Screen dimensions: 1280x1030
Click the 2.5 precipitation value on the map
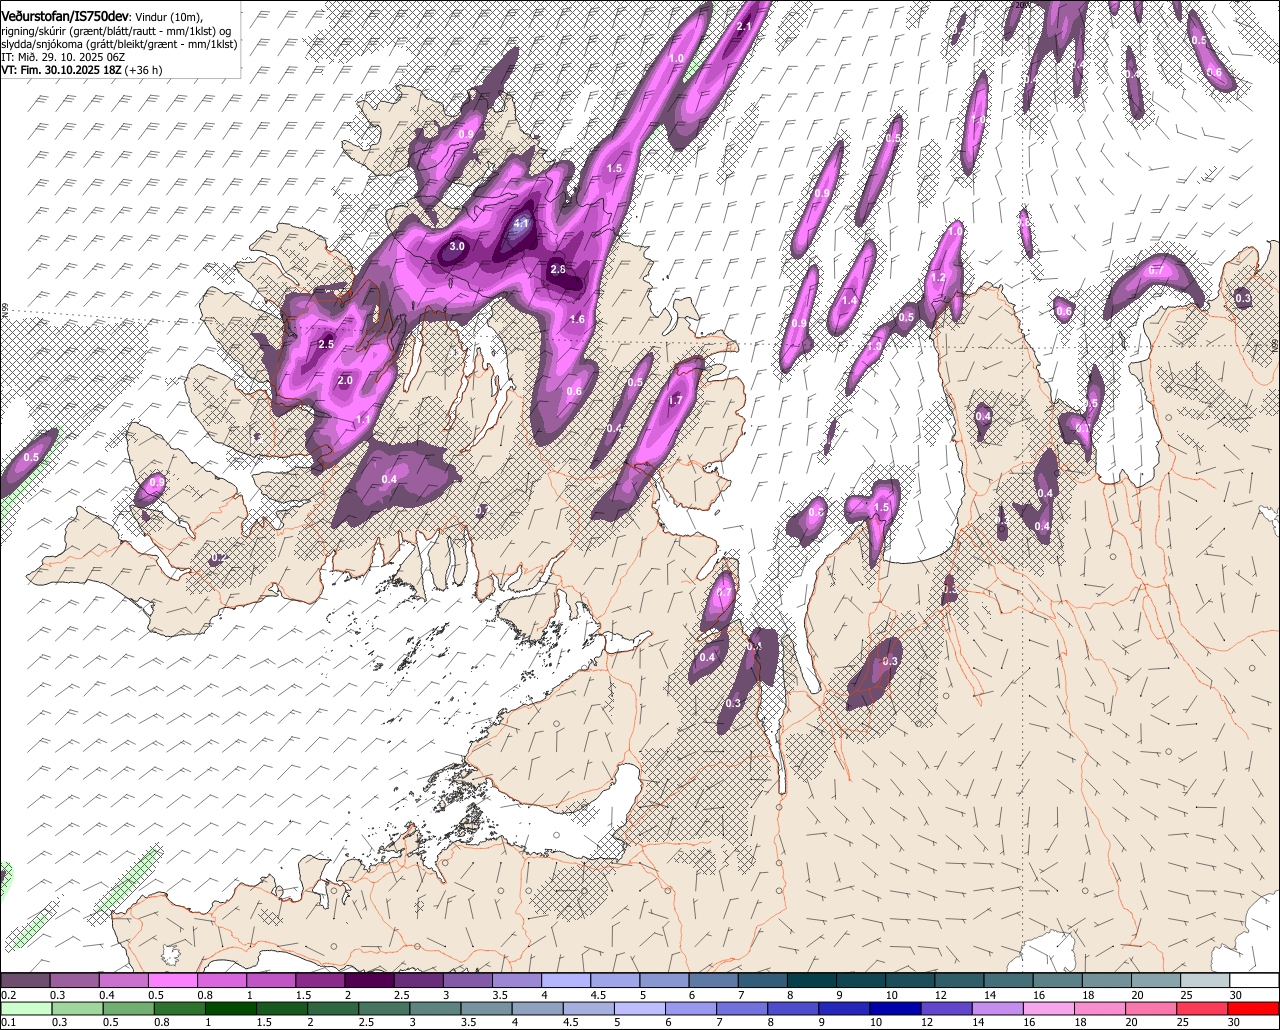[326, 344]
